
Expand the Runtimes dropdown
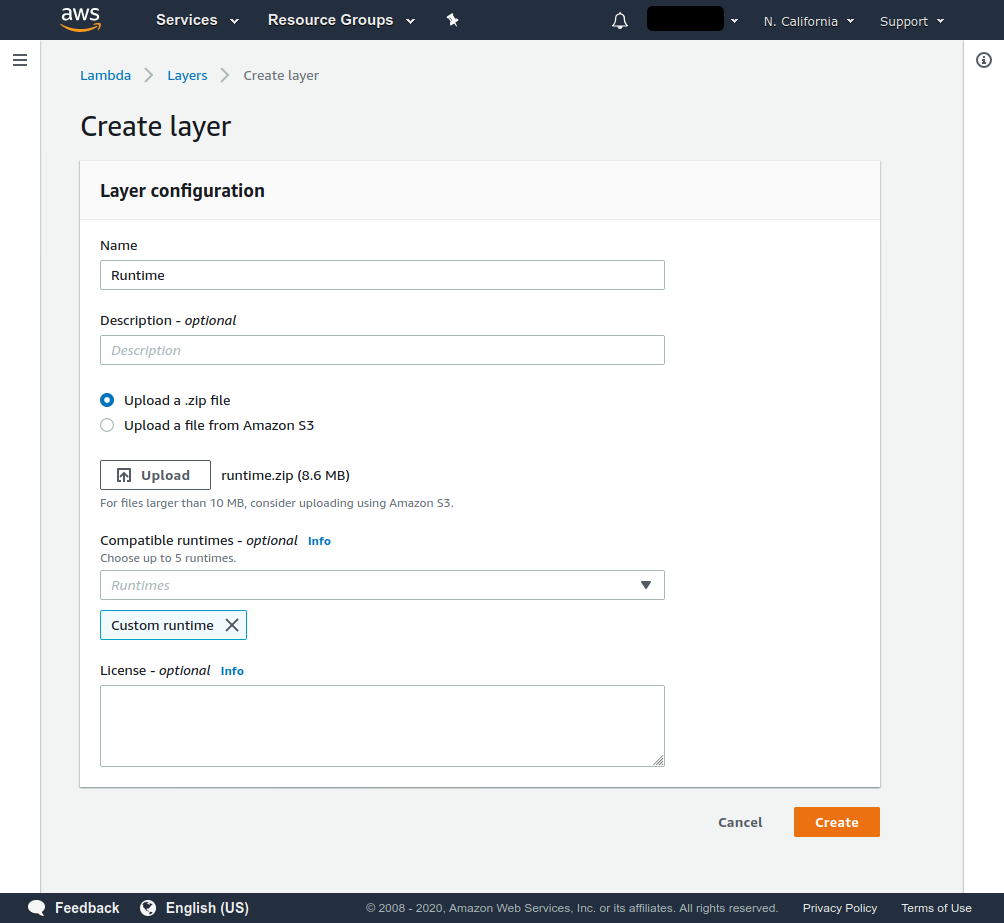click(382, 585)
